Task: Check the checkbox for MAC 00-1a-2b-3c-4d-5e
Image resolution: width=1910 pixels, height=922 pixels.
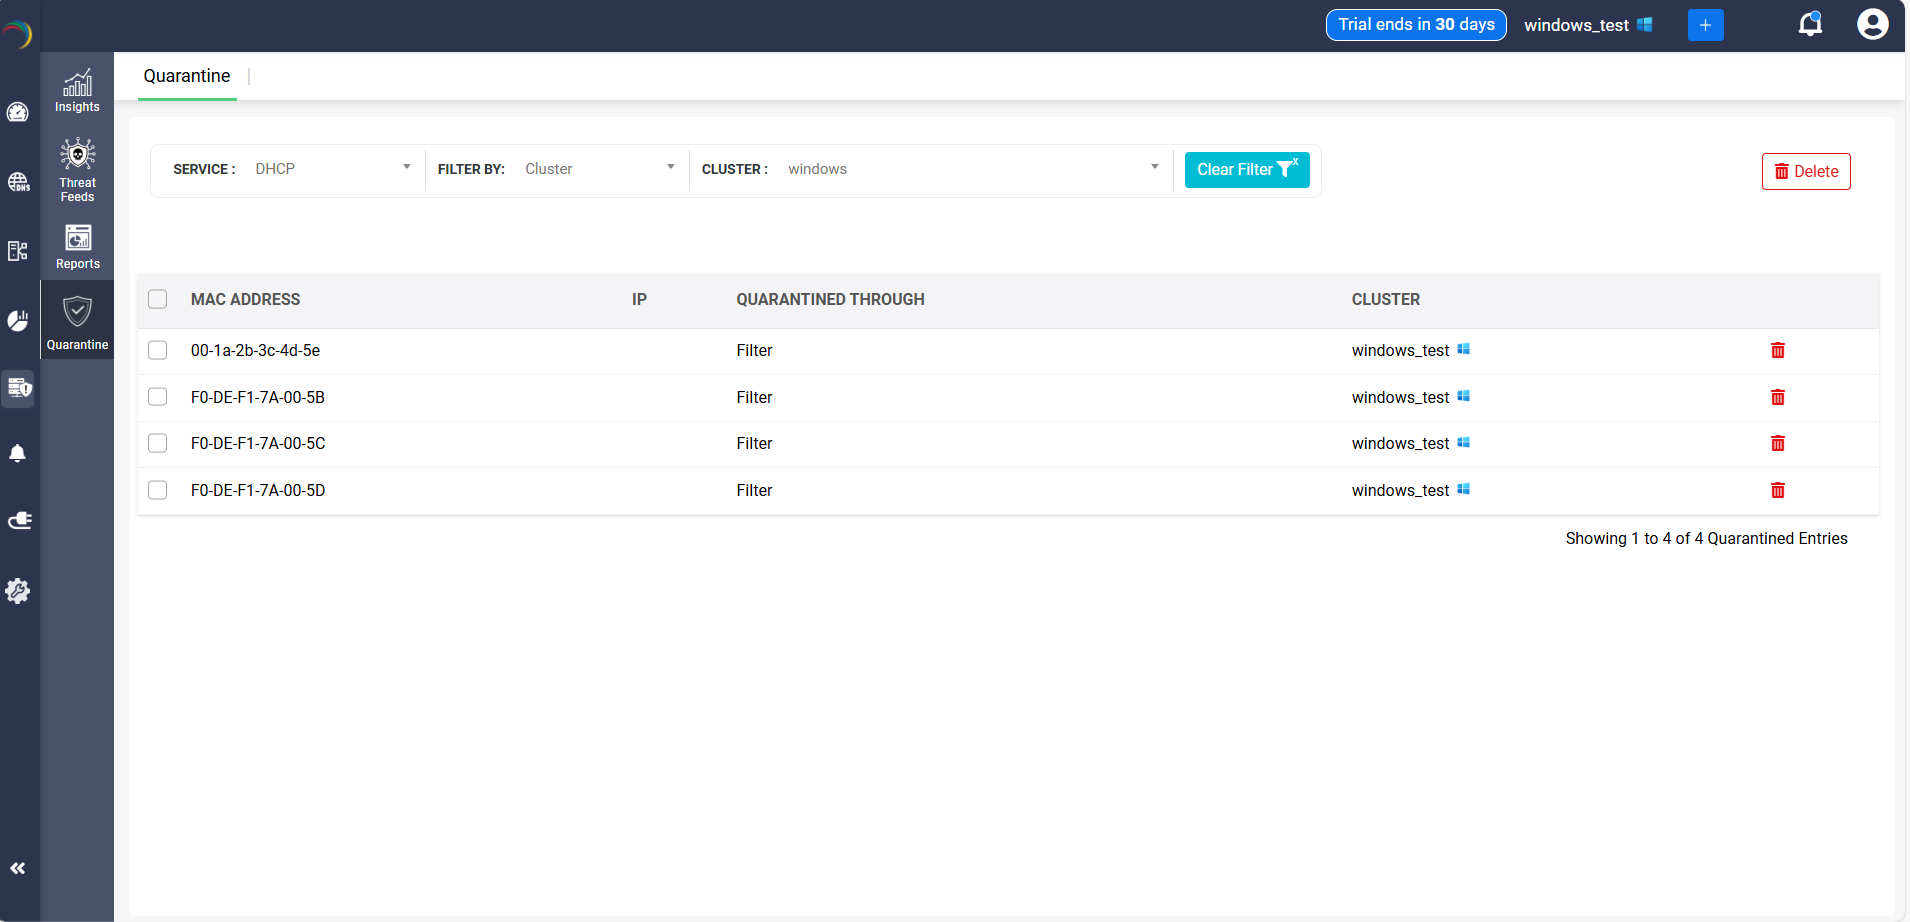Action: pyautogui.click(x=157, y=350)
